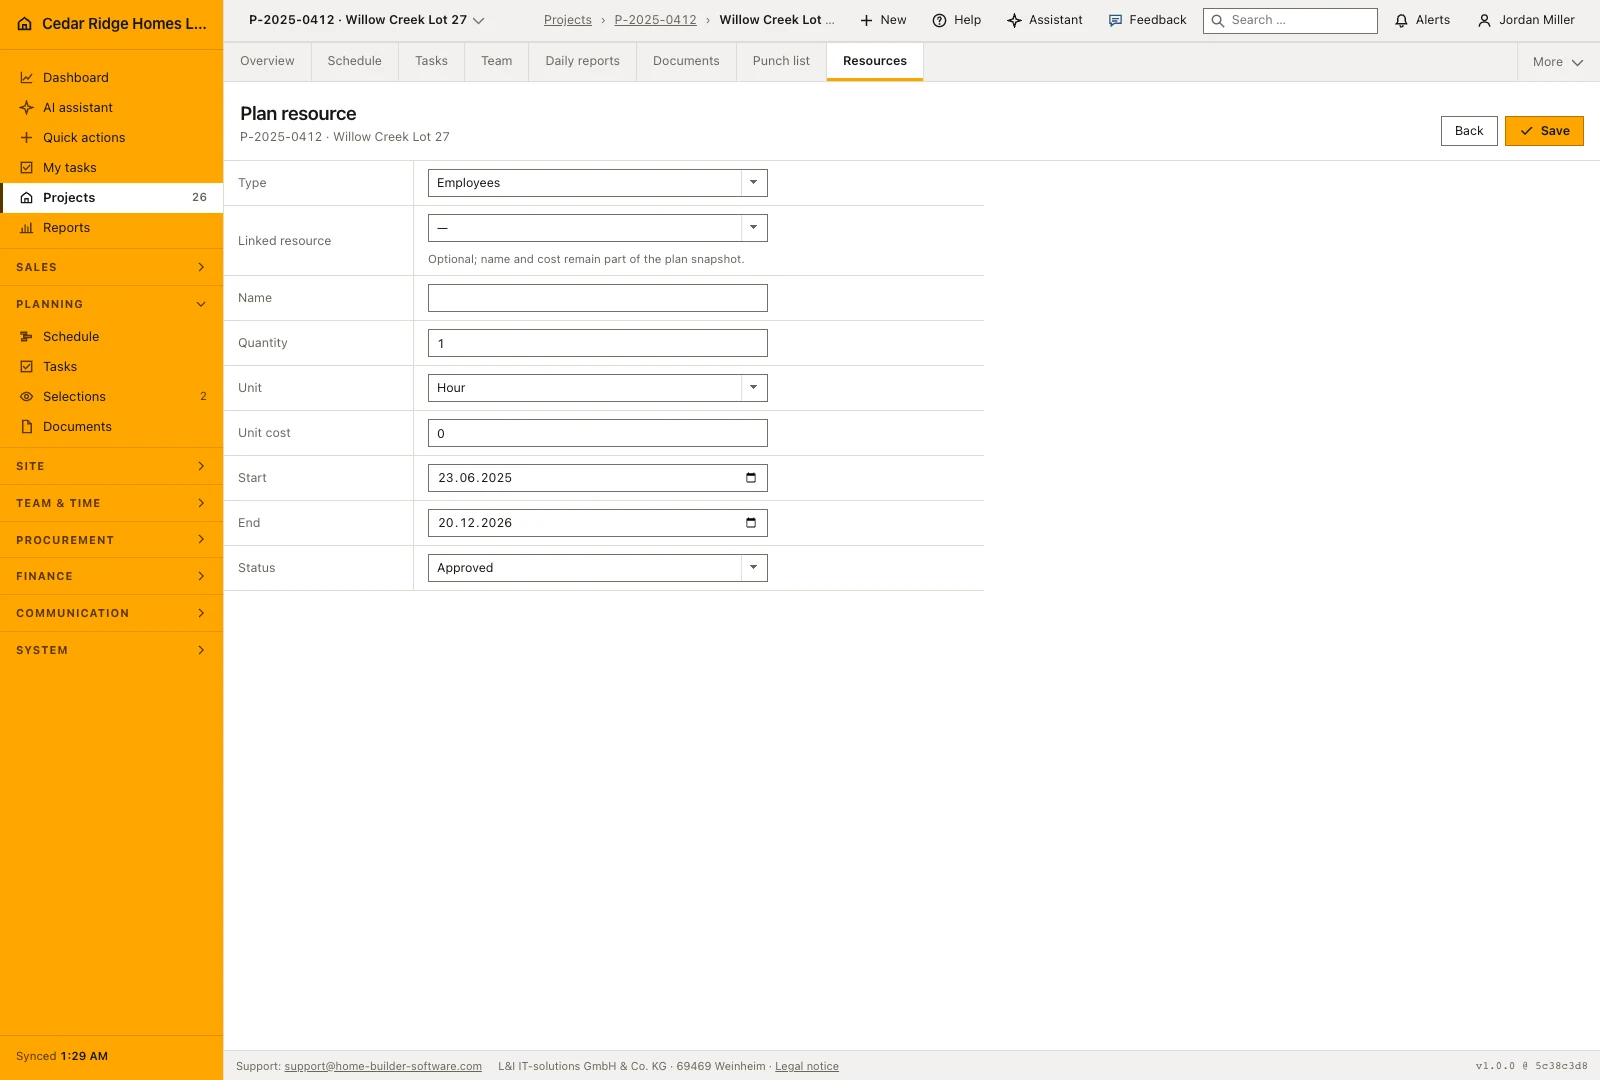Expand the Sales sidebar section
1600x1080 pixels.
111,267
